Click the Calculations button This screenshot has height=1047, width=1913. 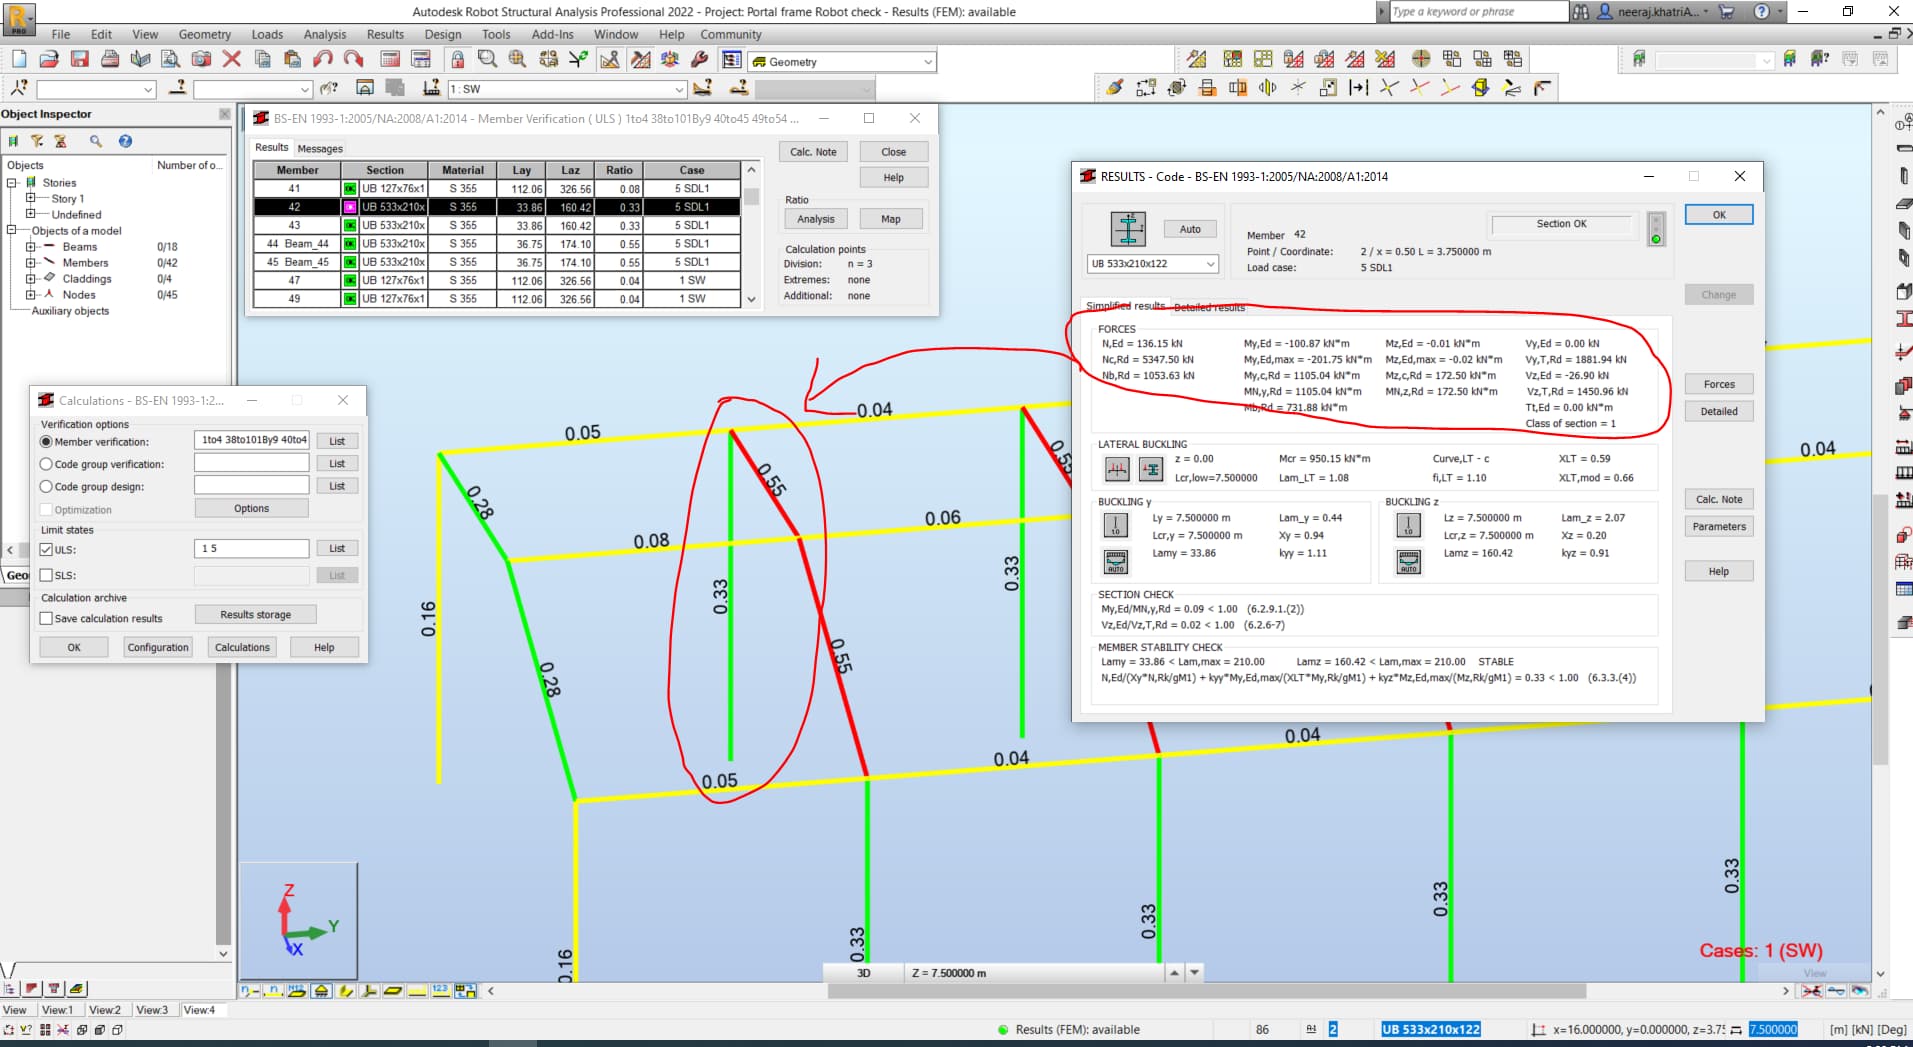pos(242,647)
